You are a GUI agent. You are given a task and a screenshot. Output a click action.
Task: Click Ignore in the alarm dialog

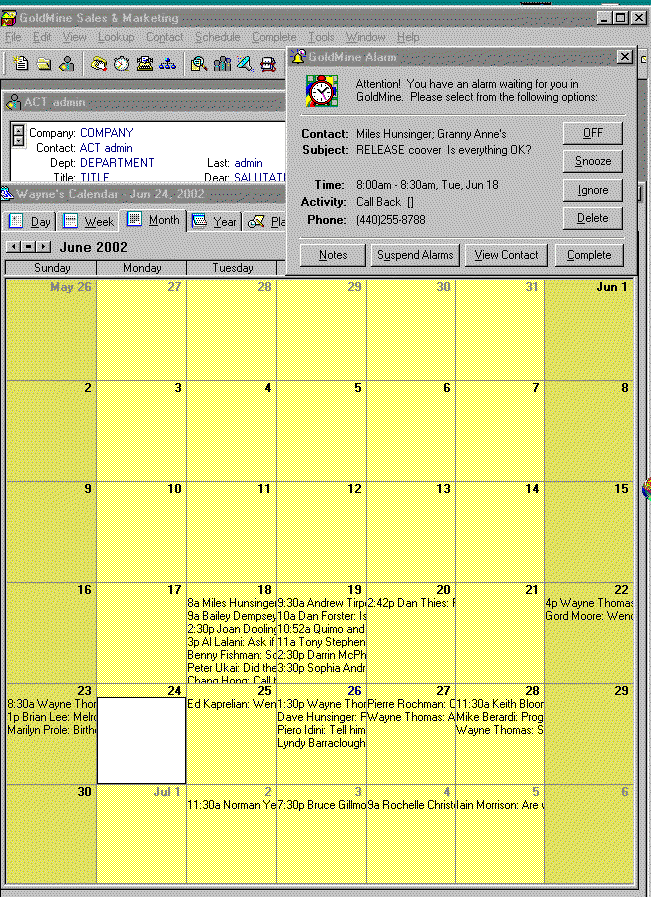pos(593,190)
